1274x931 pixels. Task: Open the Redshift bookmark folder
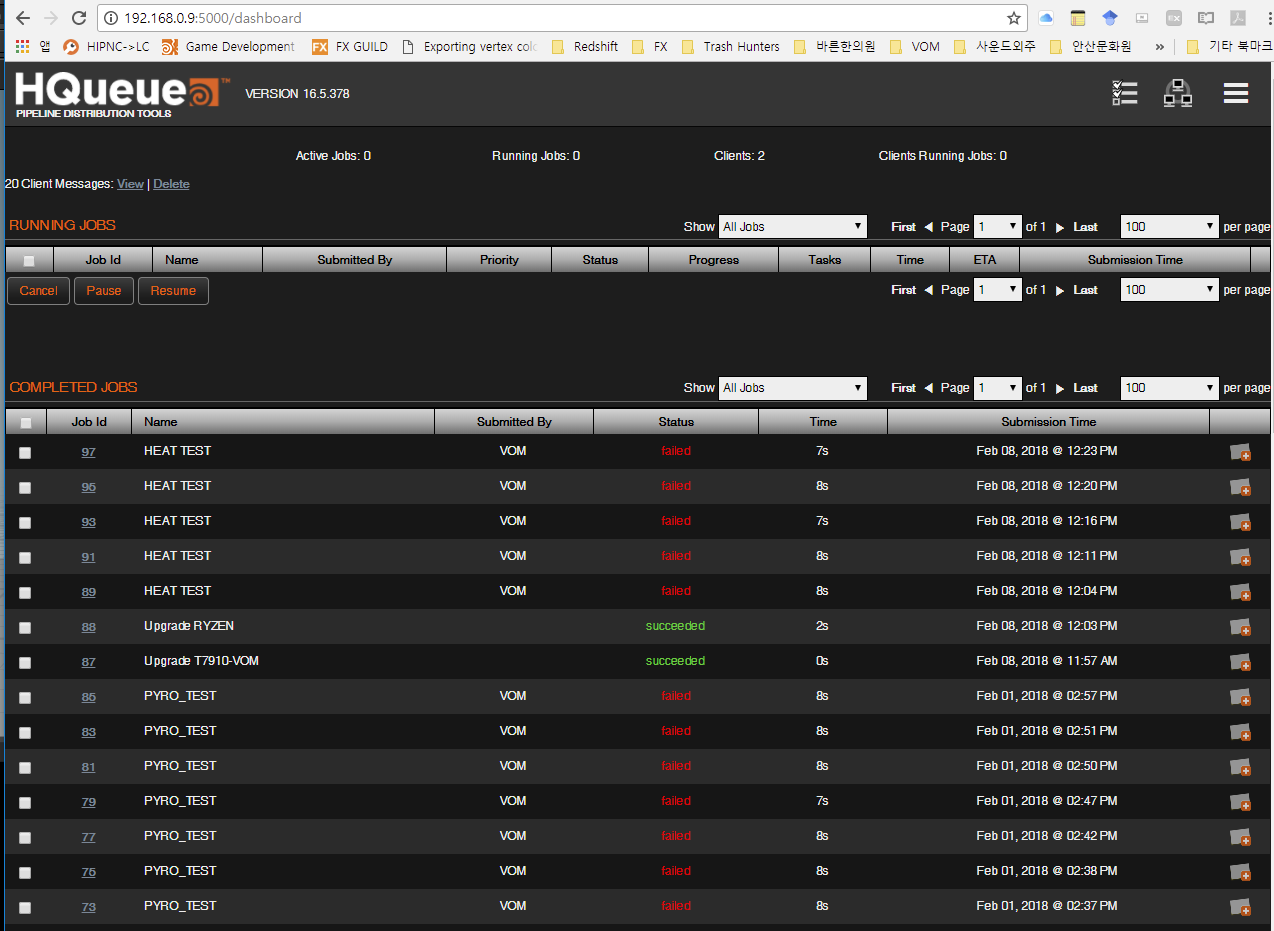[x=585, y=46]
